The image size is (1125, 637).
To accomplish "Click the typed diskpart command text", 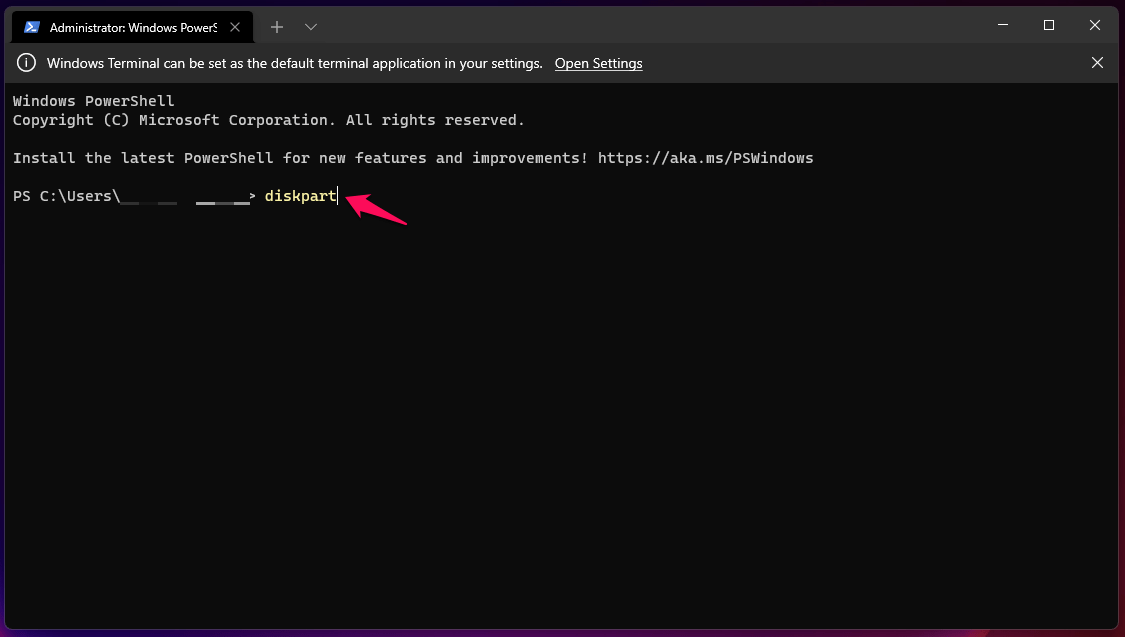I will 300,196.
